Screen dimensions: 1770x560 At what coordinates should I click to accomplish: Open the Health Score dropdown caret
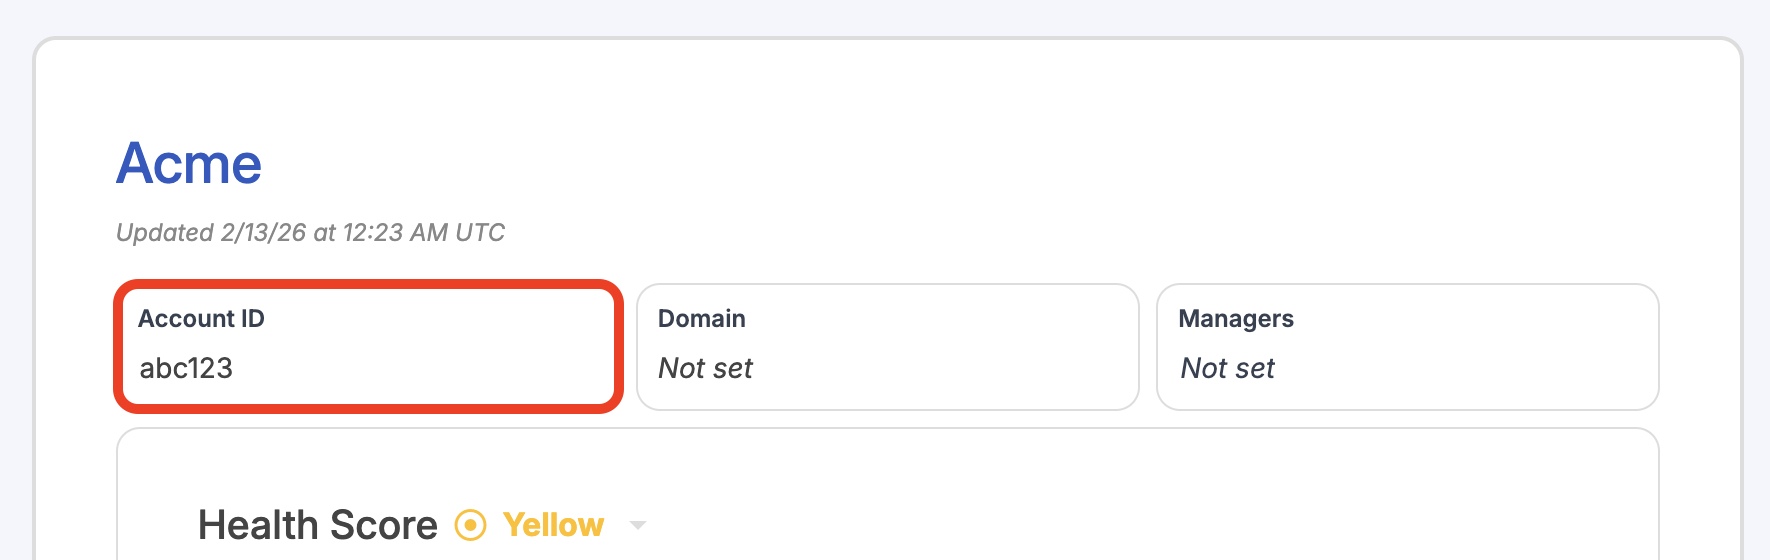click(x=638, y=525)
